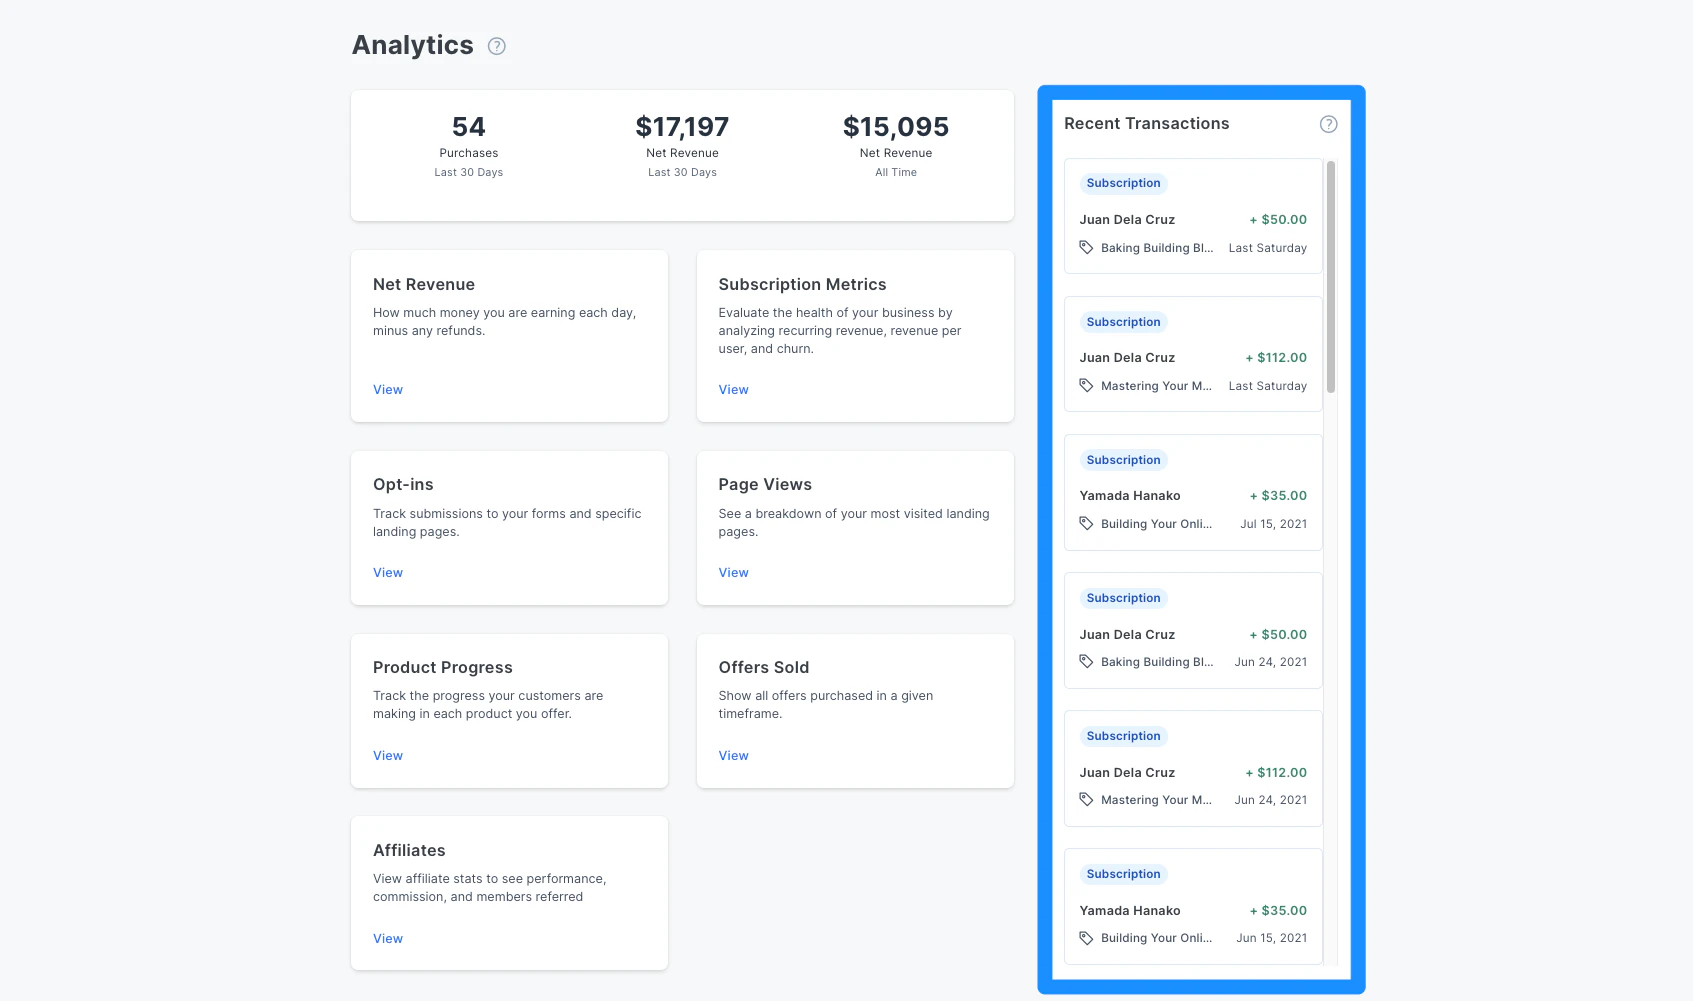The width and height of the screenshot is (1693, 1001).
Task: View the Offers Sold report
Action: [x=733, y=756]
